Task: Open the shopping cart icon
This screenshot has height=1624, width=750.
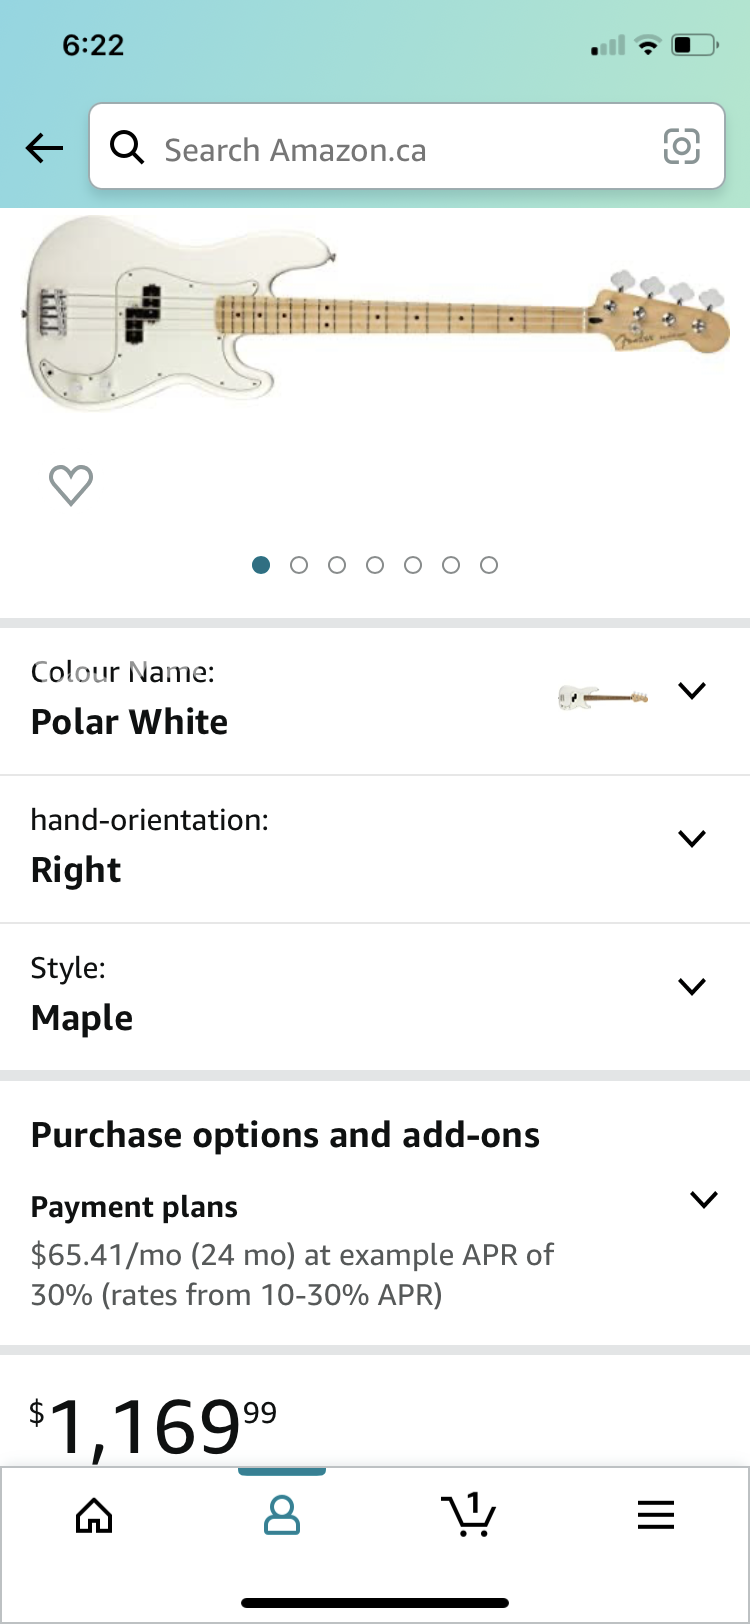Action: pos(468,1515)
